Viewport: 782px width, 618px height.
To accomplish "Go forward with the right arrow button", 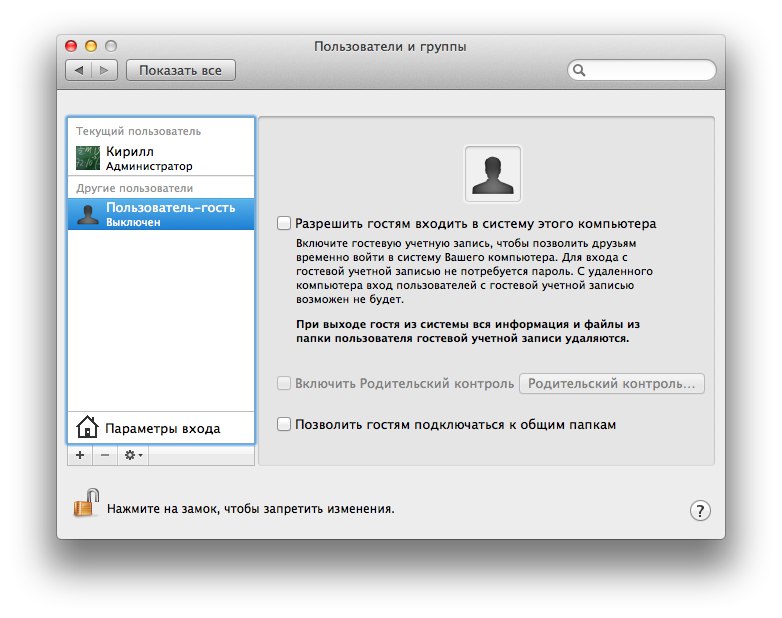I will [x=104, y=70].
